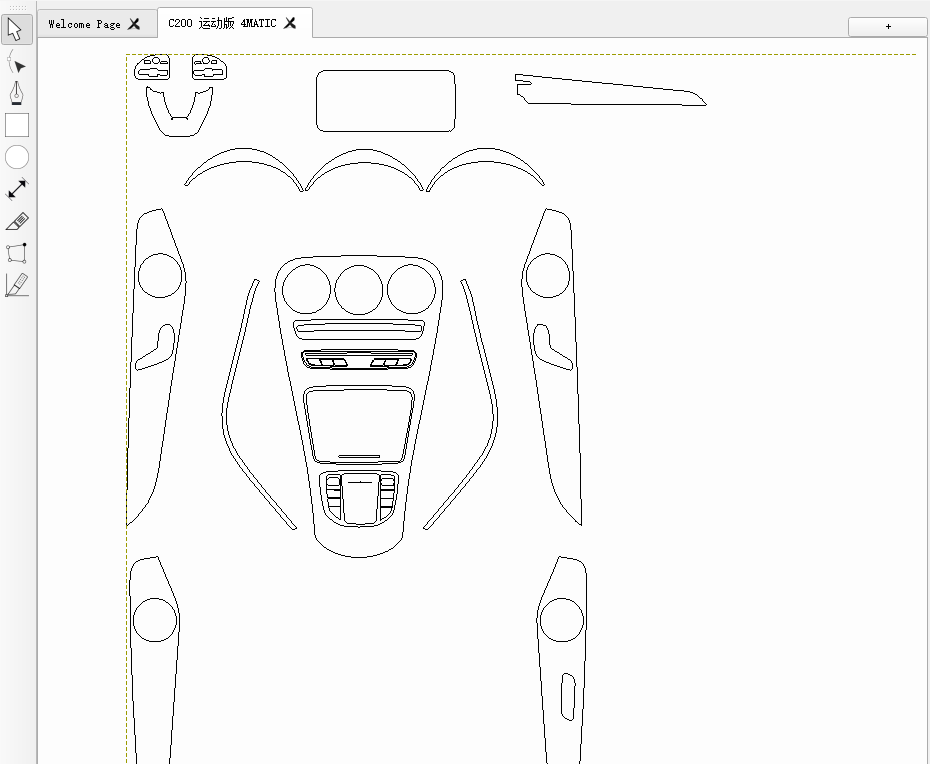Choose the Rectangle shape tool
The height and width of the screenshot is (764, 930).
pos(17,125)
